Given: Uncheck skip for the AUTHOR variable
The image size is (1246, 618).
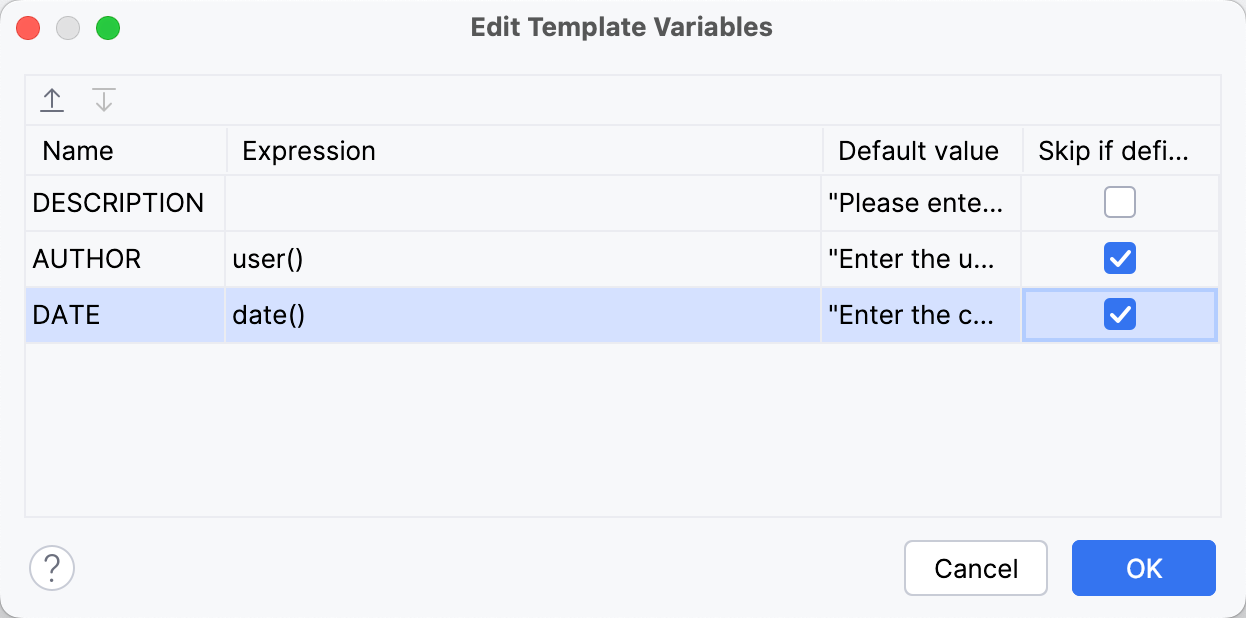Looking at the screenshot, I should point(1119,258).
